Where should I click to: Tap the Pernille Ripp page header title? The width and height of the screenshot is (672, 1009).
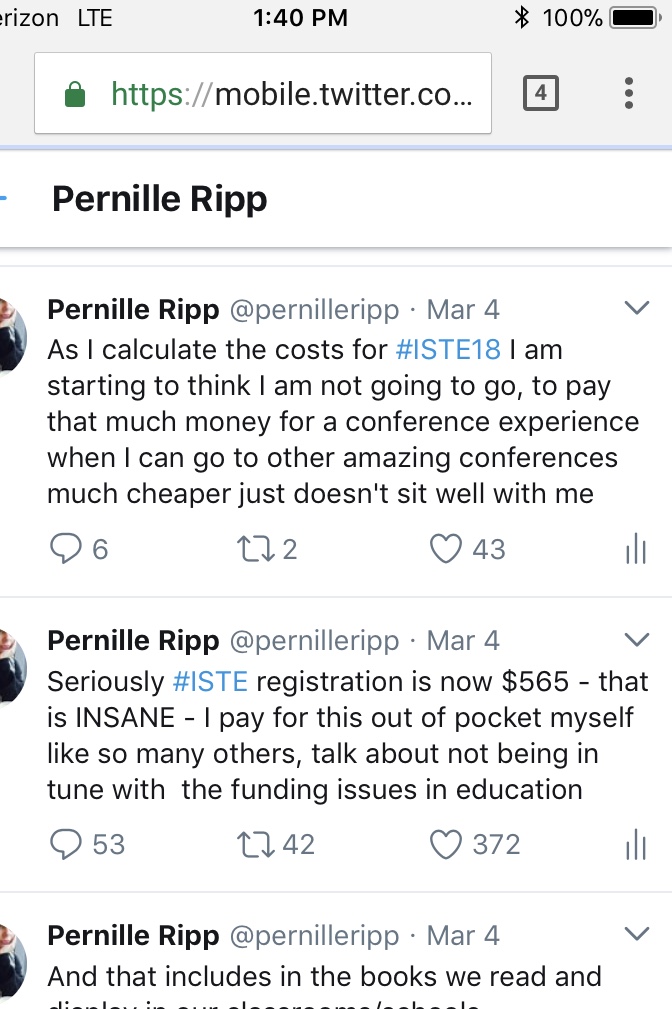[160, 199]
